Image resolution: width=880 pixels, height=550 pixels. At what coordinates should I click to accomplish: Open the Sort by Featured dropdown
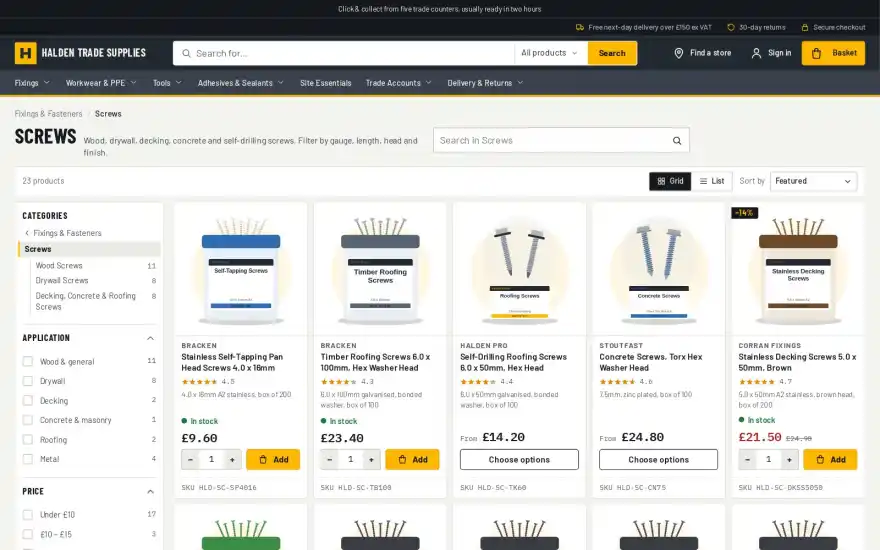(x=813, y=181)
